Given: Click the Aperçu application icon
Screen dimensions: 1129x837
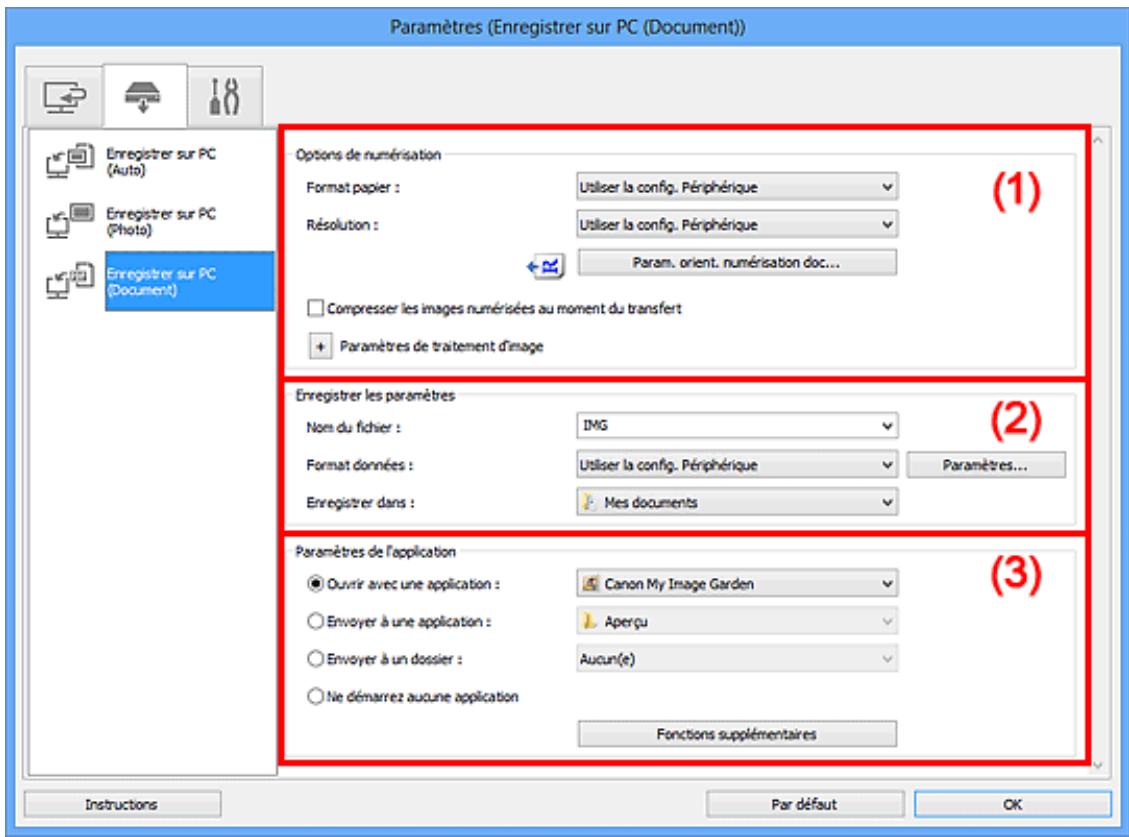Looking at the screenshot, I should point(589,622).
